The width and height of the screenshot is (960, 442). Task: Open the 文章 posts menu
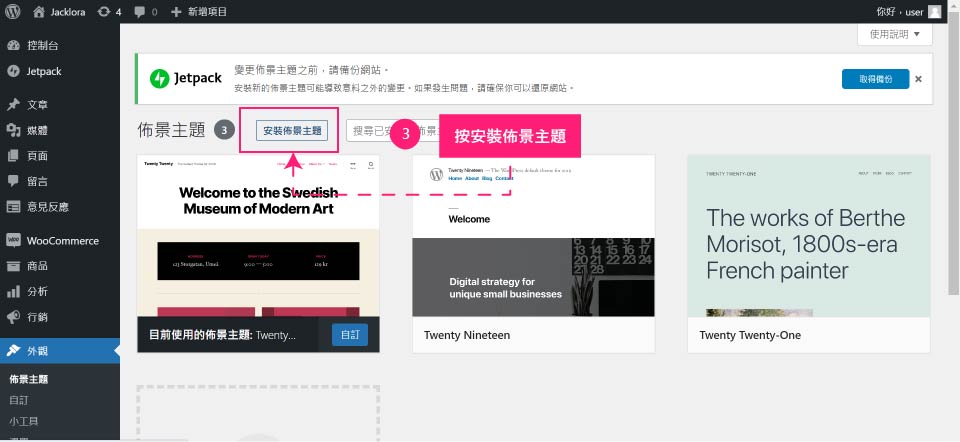38,105
